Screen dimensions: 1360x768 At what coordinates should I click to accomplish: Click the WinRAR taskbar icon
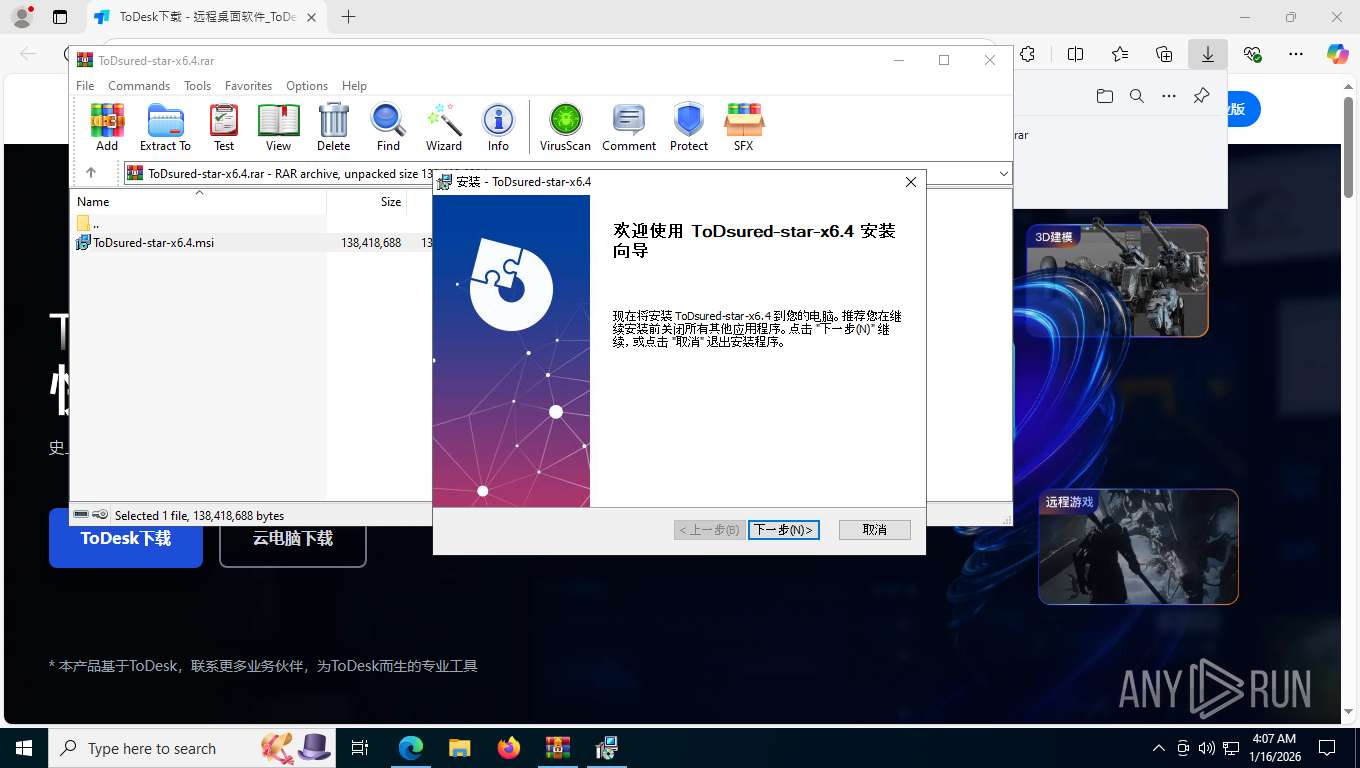pos(557,748)
